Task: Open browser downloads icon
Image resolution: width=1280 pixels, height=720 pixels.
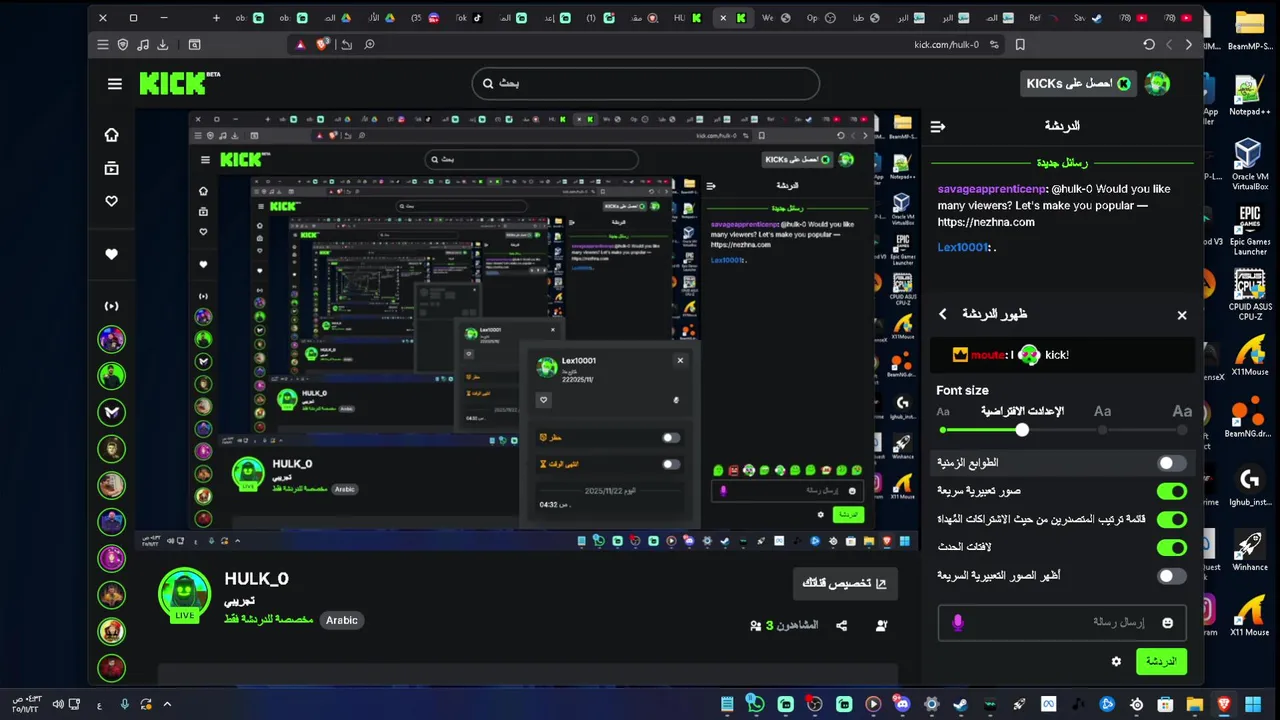Action: click(163, 44)
